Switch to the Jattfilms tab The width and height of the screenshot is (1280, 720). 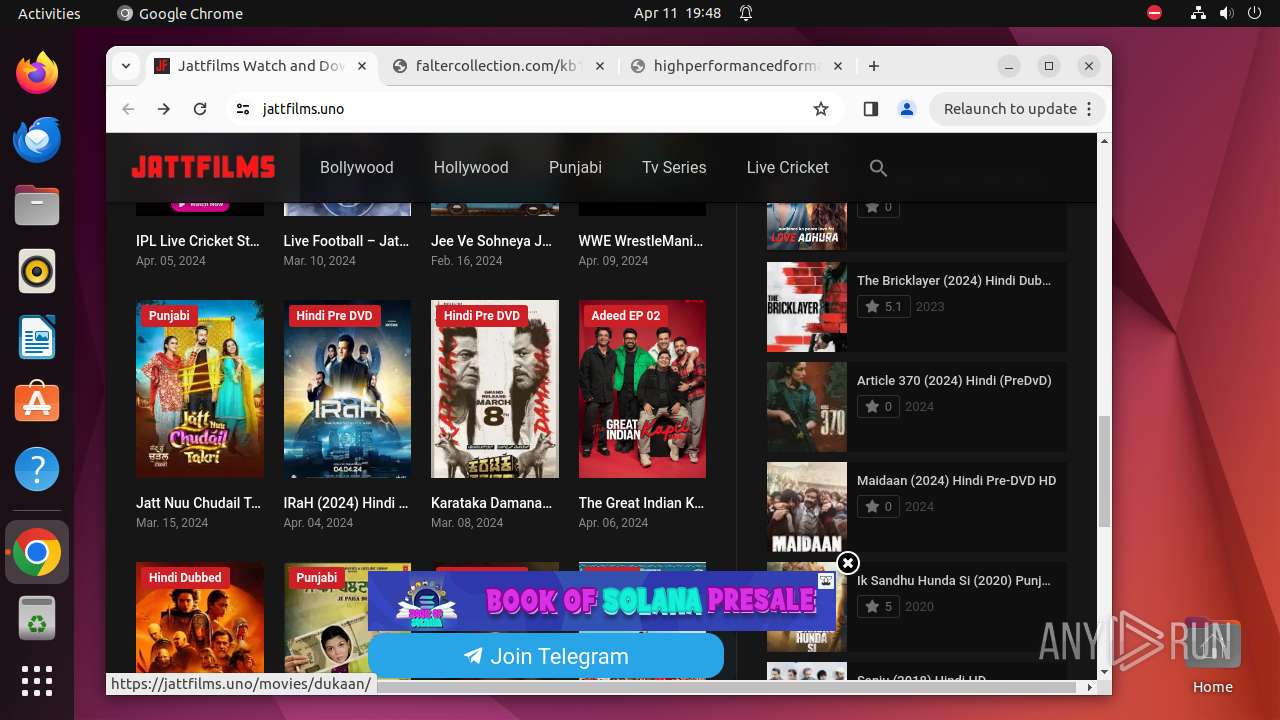click(261, 66)
